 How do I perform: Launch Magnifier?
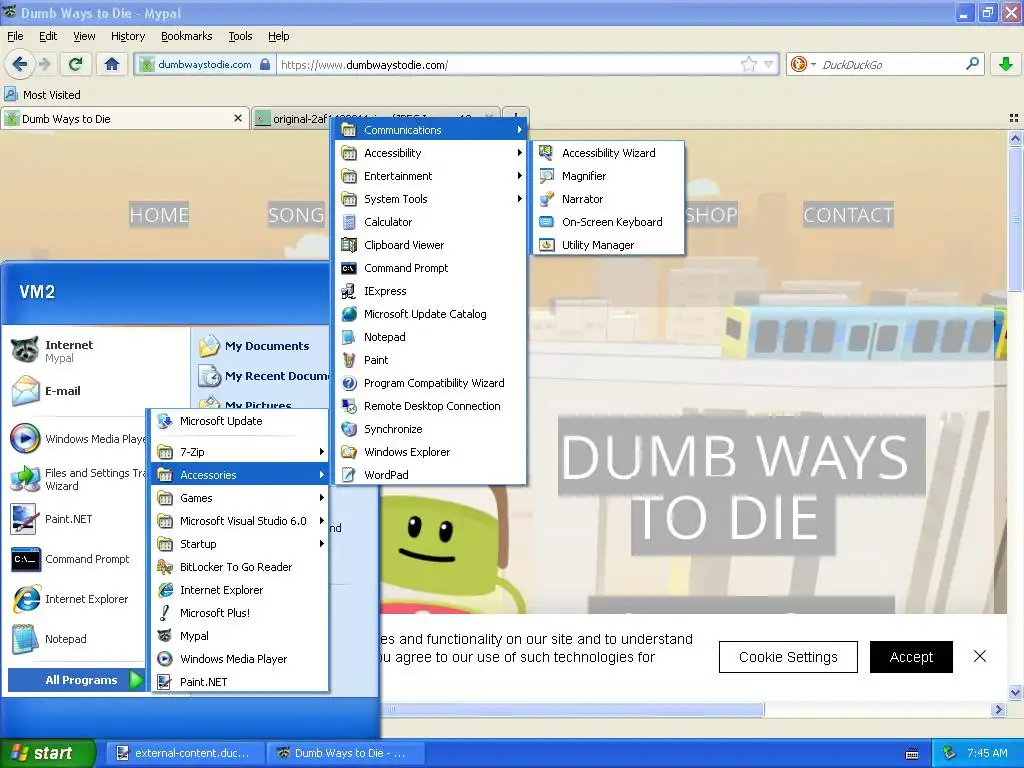(609, 176)
